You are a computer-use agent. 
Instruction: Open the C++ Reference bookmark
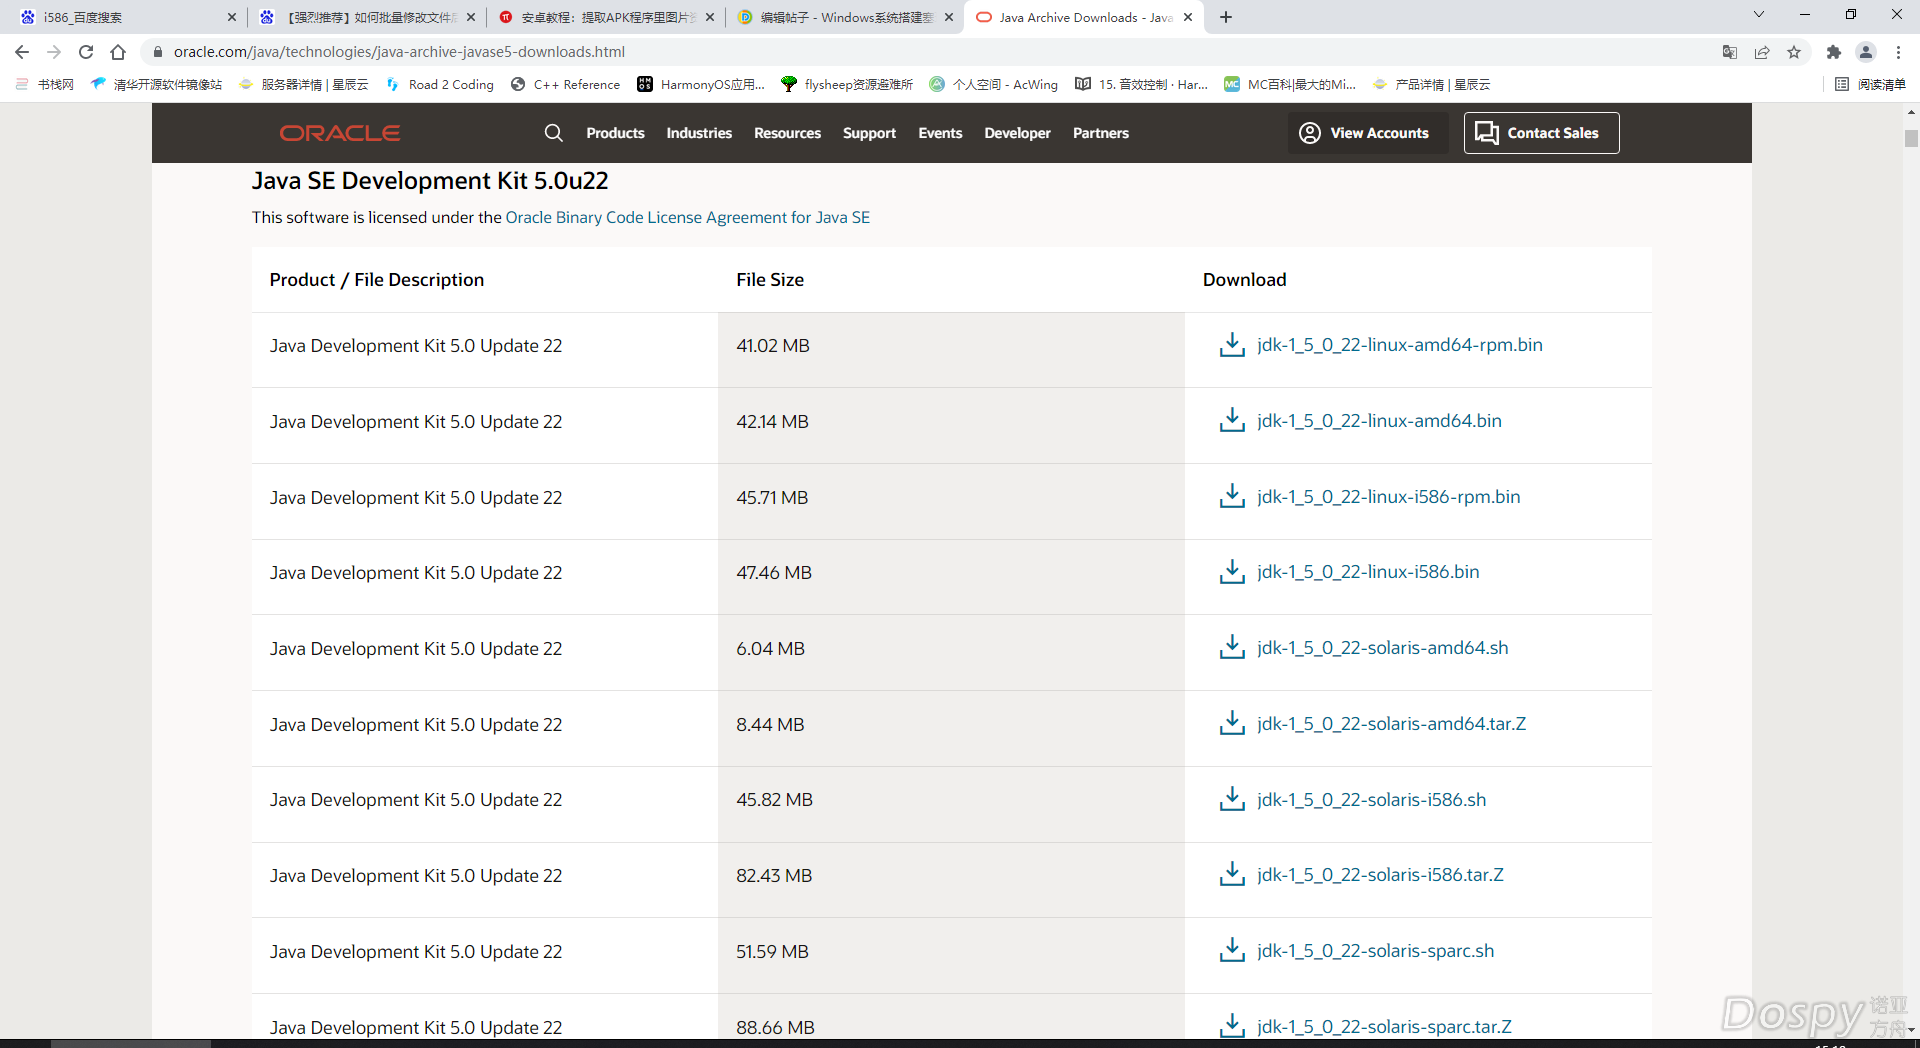(565, 85)
